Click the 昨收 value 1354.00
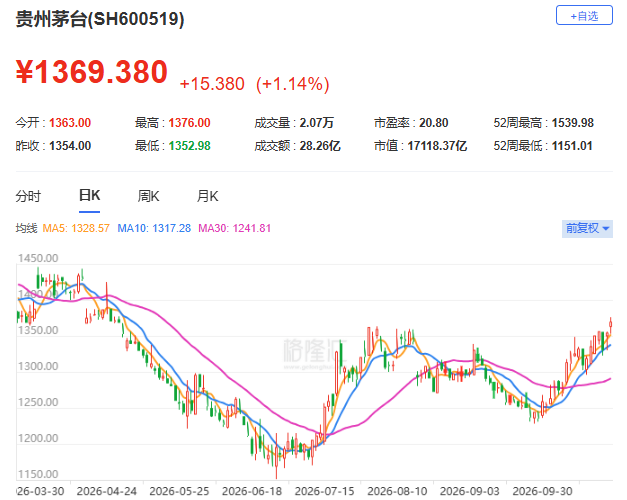This screenshot has height=500, width=627. pyautogui.click(x=70, y=146)
